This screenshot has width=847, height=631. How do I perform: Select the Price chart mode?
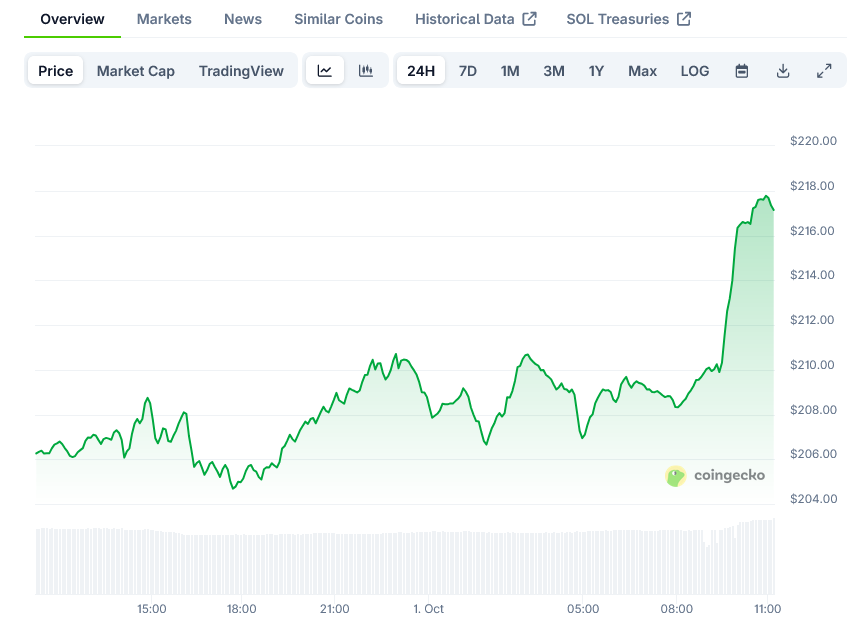click(56, 71)
